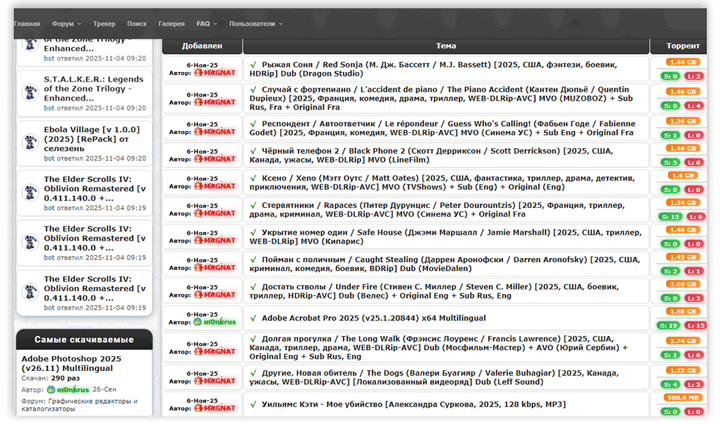Open the Adobe Acrobat Pro 2025 topic
720x424 pixels.
373,318
